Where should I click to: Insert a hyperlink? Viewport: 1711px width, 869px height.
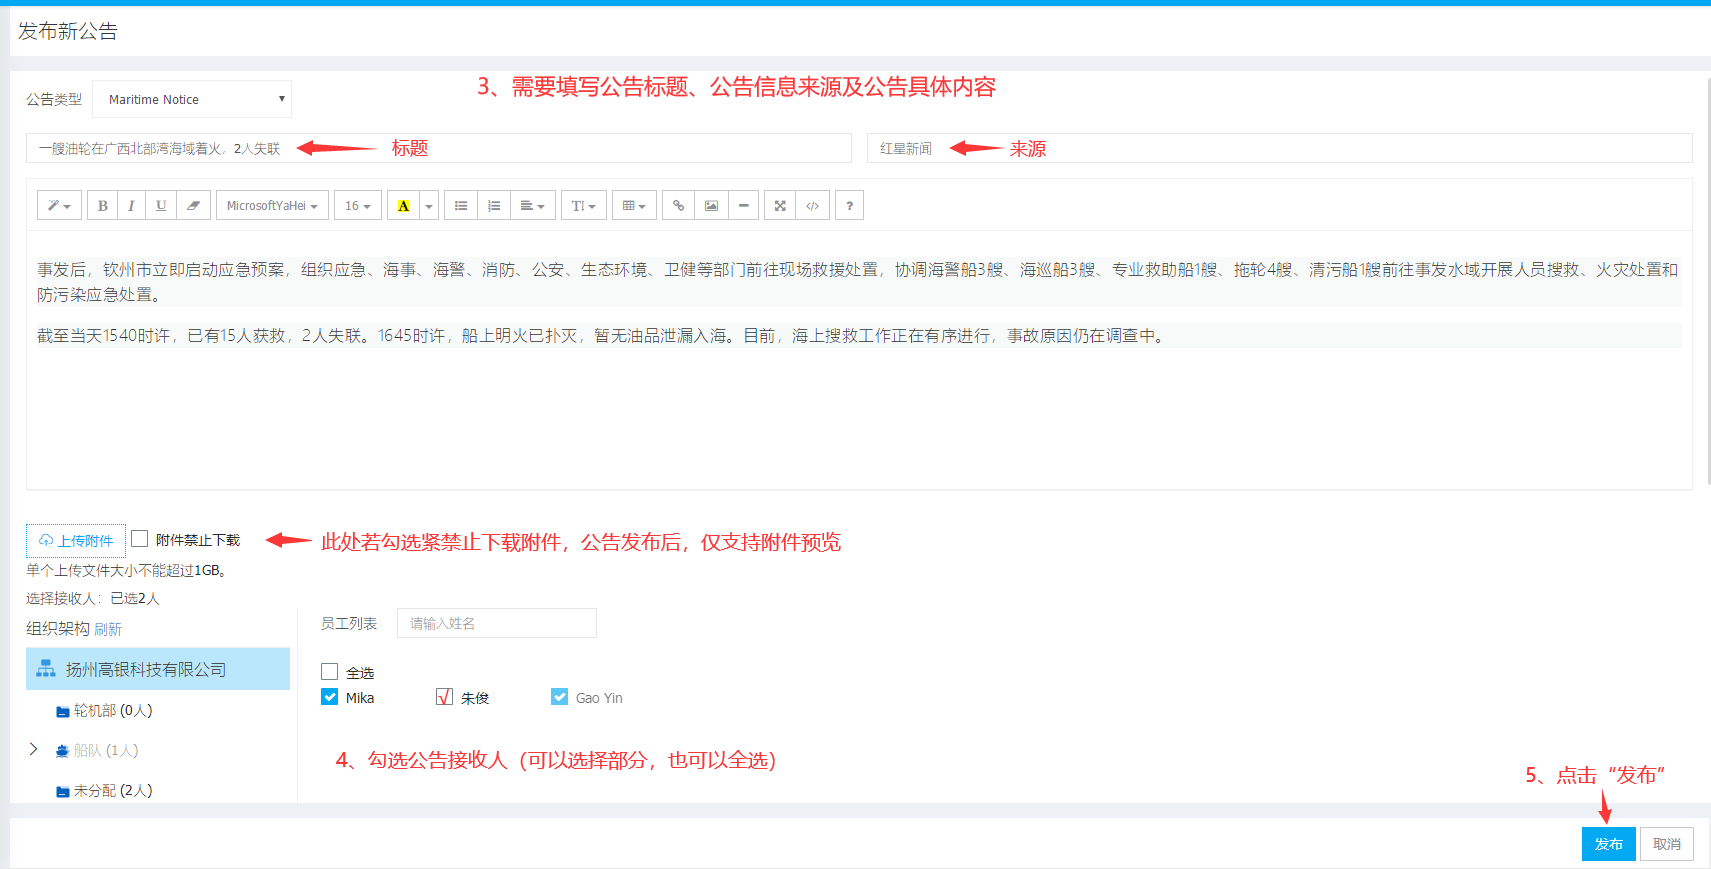[x=678, y=205]
